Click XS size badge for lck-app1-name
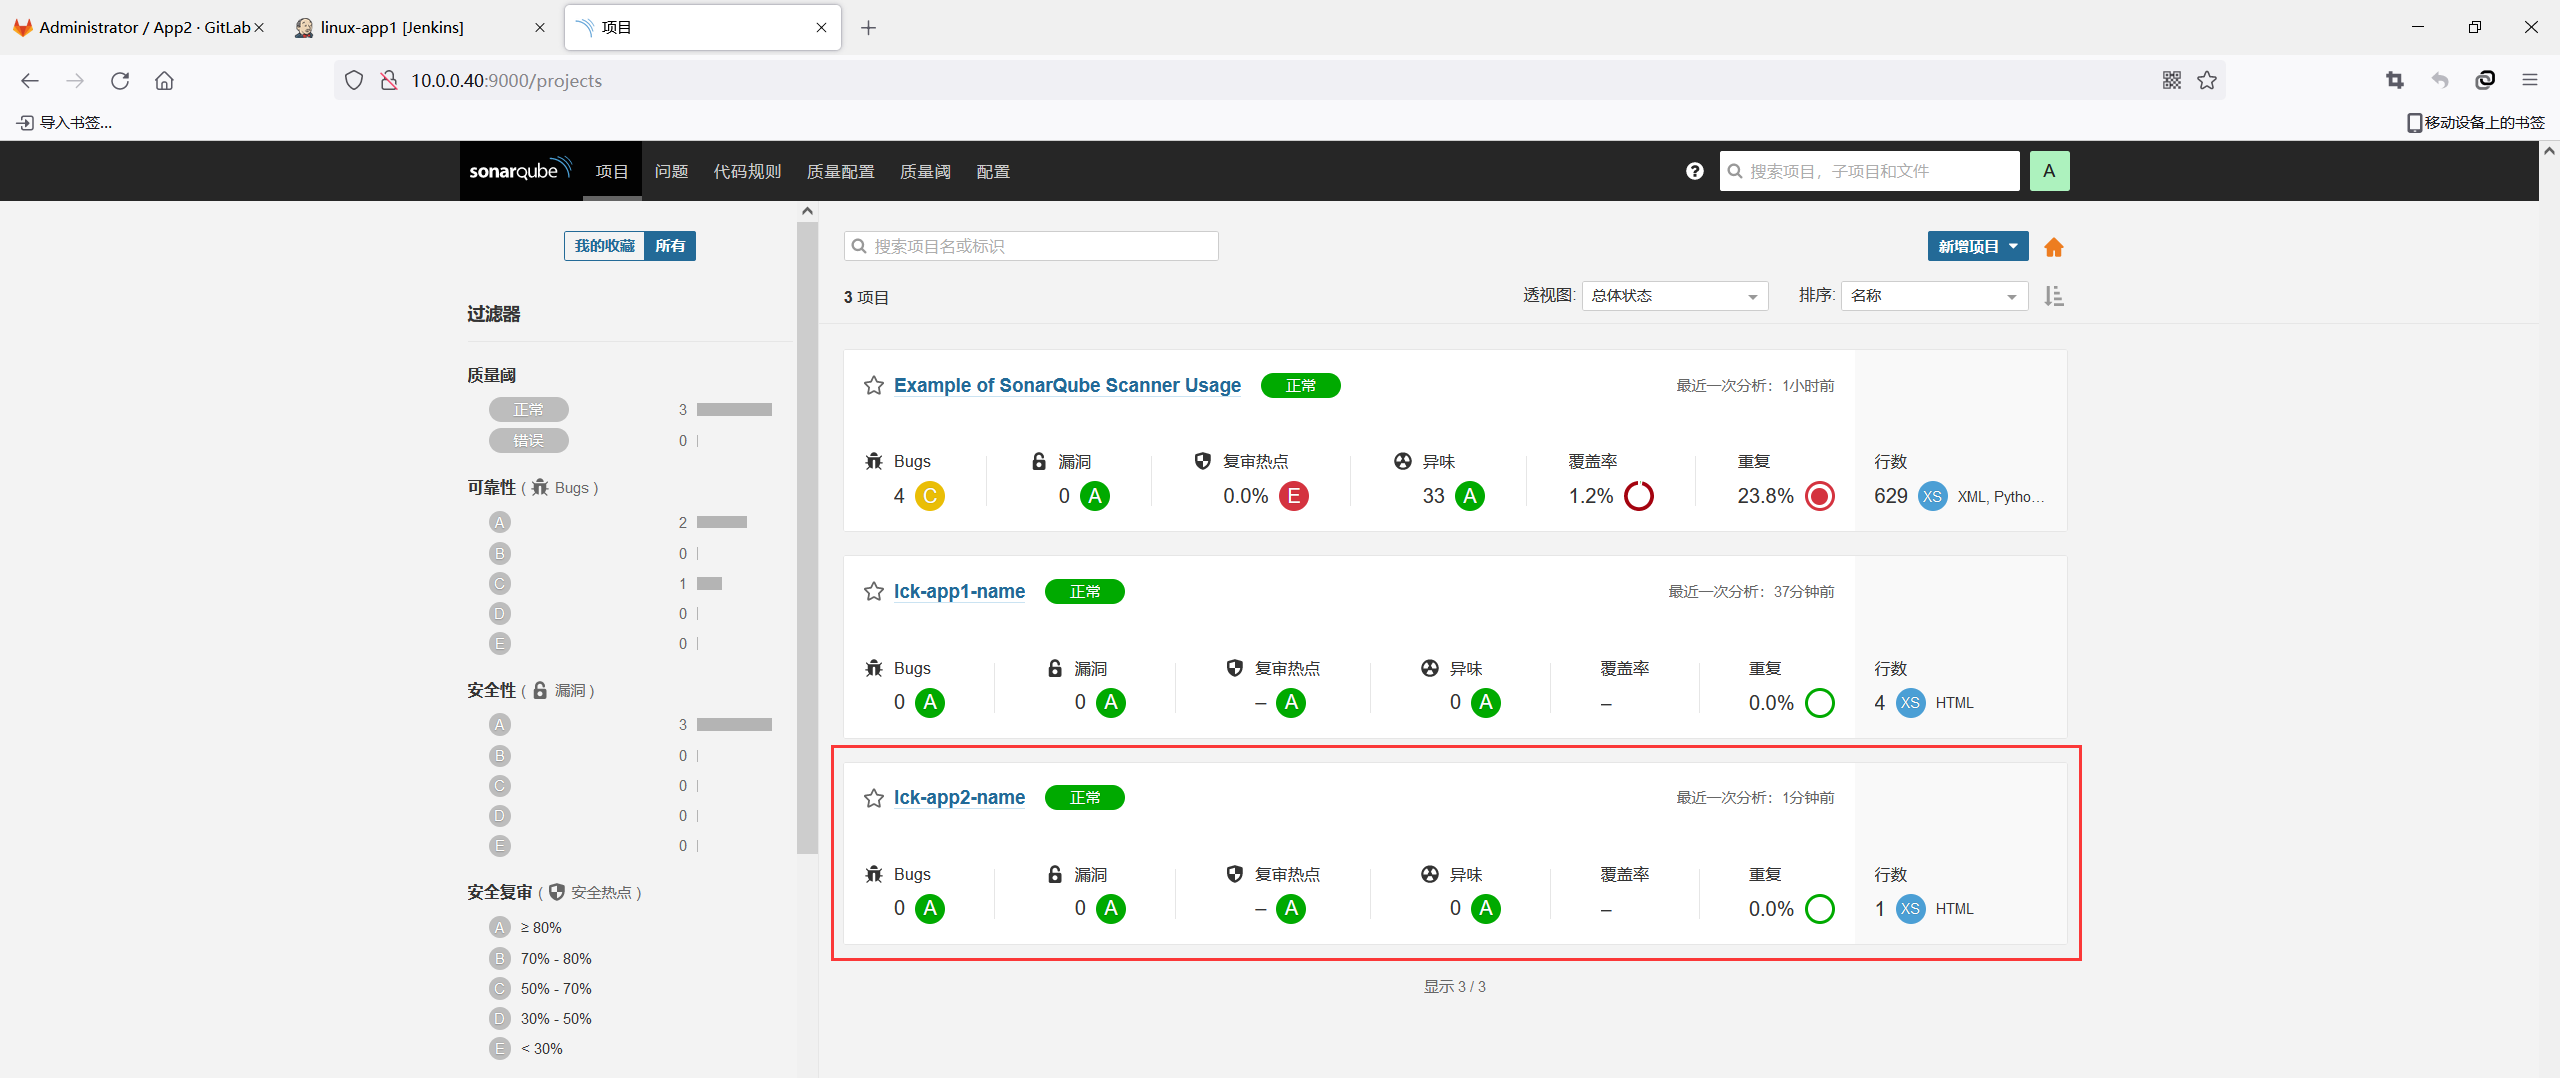The height and width of the screenshot is (1078, 2560). pos(1910,703)
